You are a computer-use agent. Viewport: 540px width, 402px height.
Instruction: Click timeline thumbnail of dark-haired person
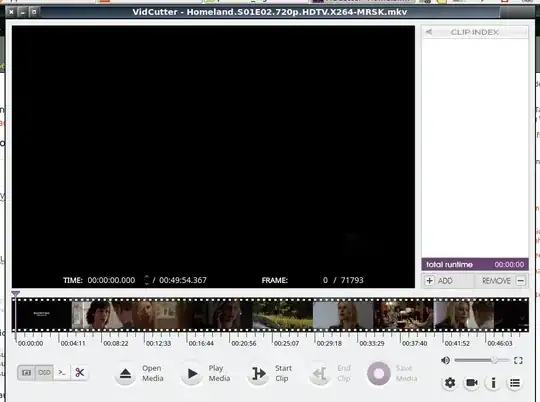(x=102, y=315)
